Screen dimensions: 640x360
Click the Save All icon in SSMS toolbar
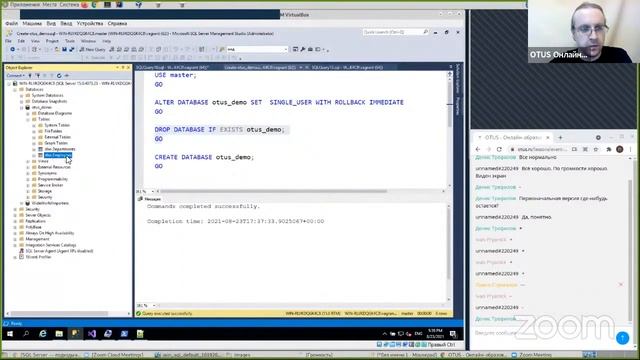pyautogui.click(x=71, y=49)
